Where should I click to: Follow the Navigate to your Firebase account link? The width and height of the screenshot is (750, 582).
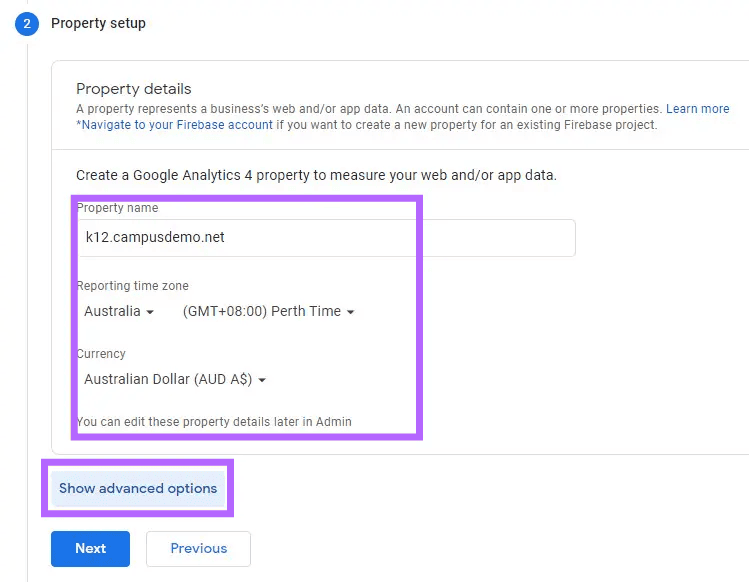pos(175,125)
